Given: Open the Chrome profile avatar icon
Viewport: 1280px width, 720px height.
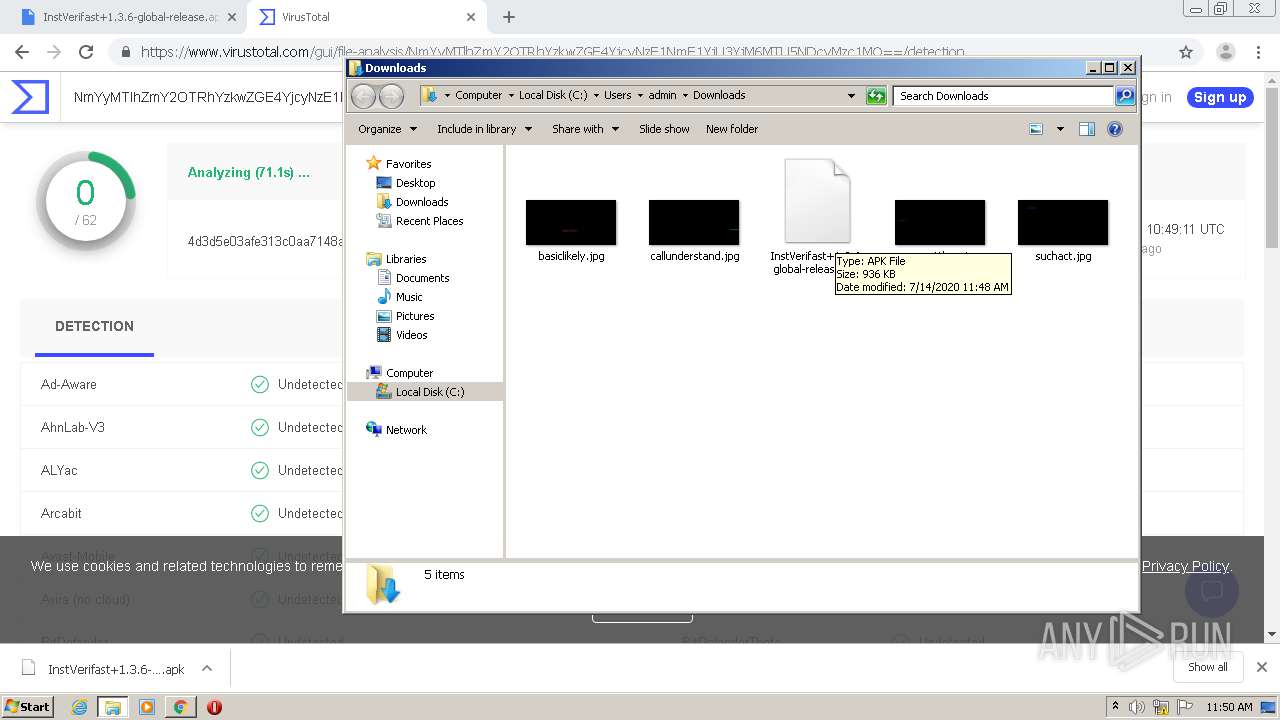Looking at the screenshot, I should [x=1225, y=52].
